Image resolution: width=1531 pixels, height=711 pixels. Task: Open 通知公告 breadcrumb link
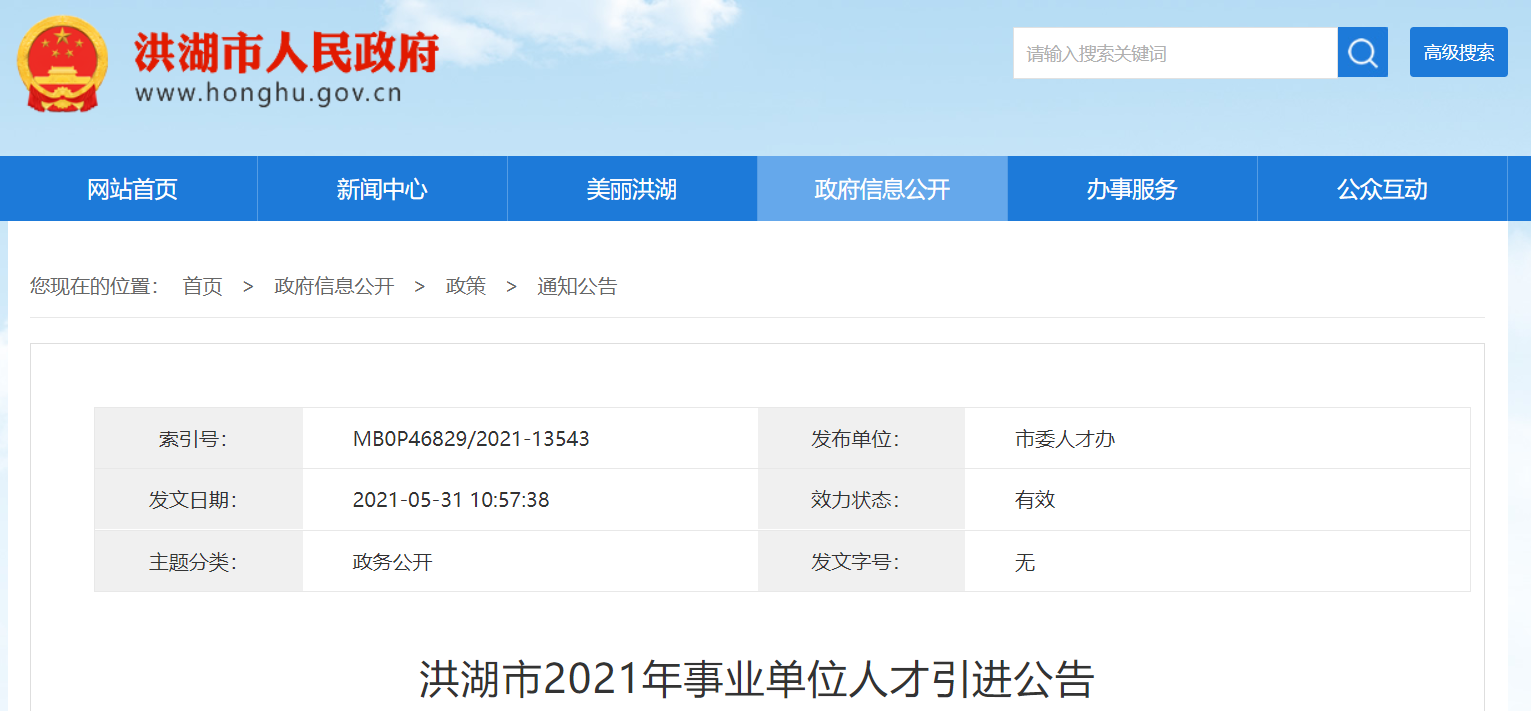point(577,287)
